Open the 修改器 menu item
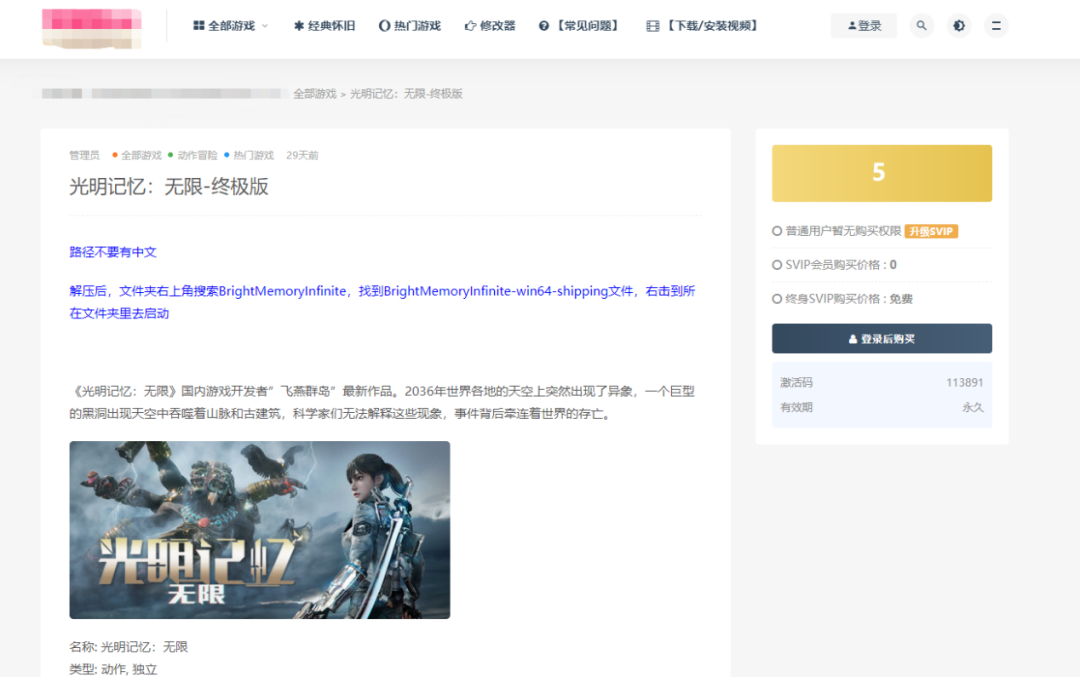 [490, 26]
